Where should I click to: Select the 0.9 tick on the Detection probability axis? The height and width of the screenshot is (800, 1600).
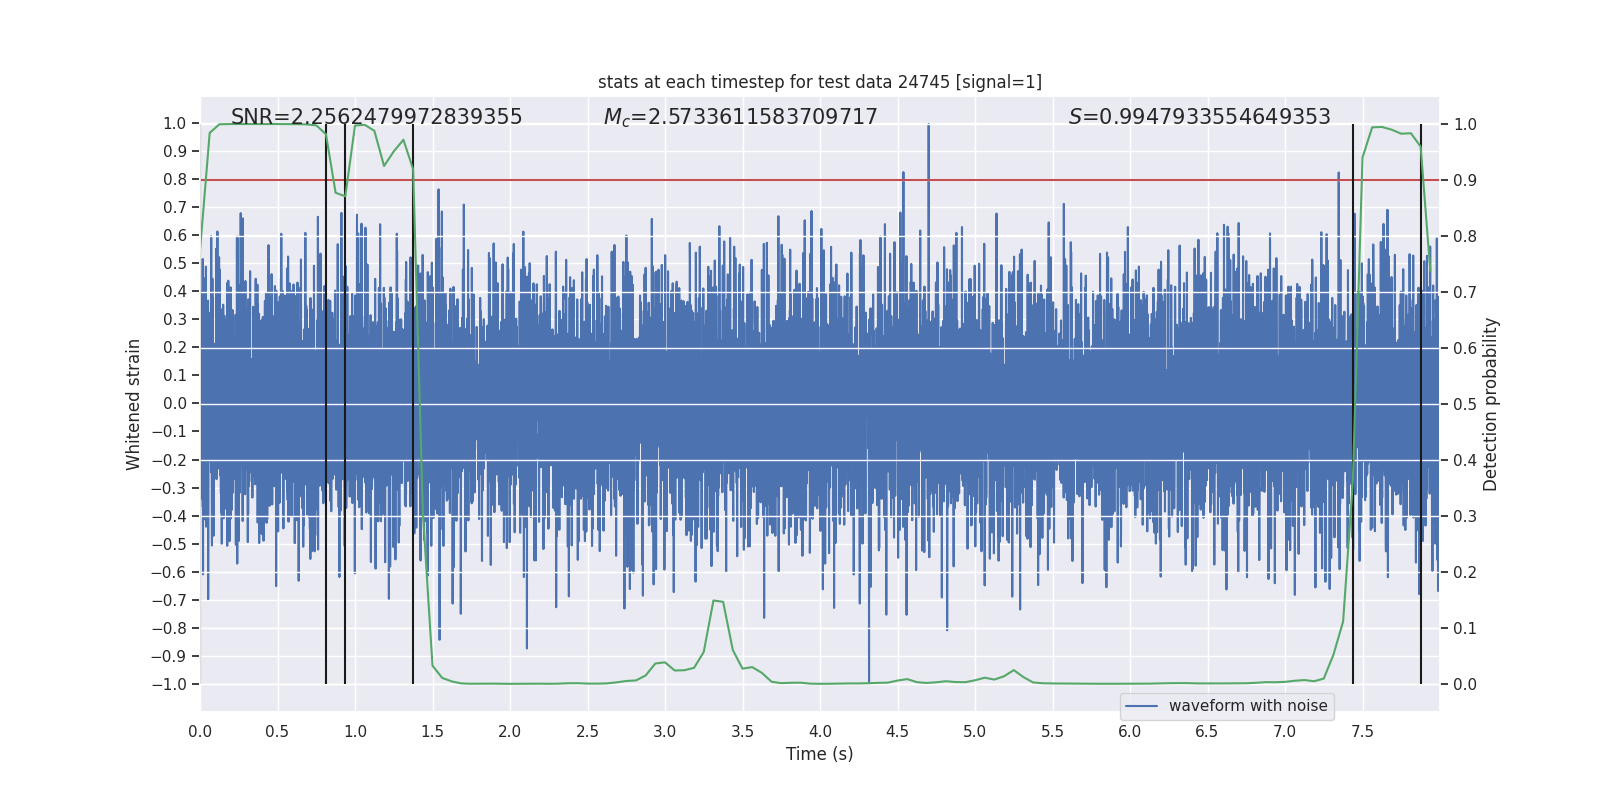(1465, 181)
